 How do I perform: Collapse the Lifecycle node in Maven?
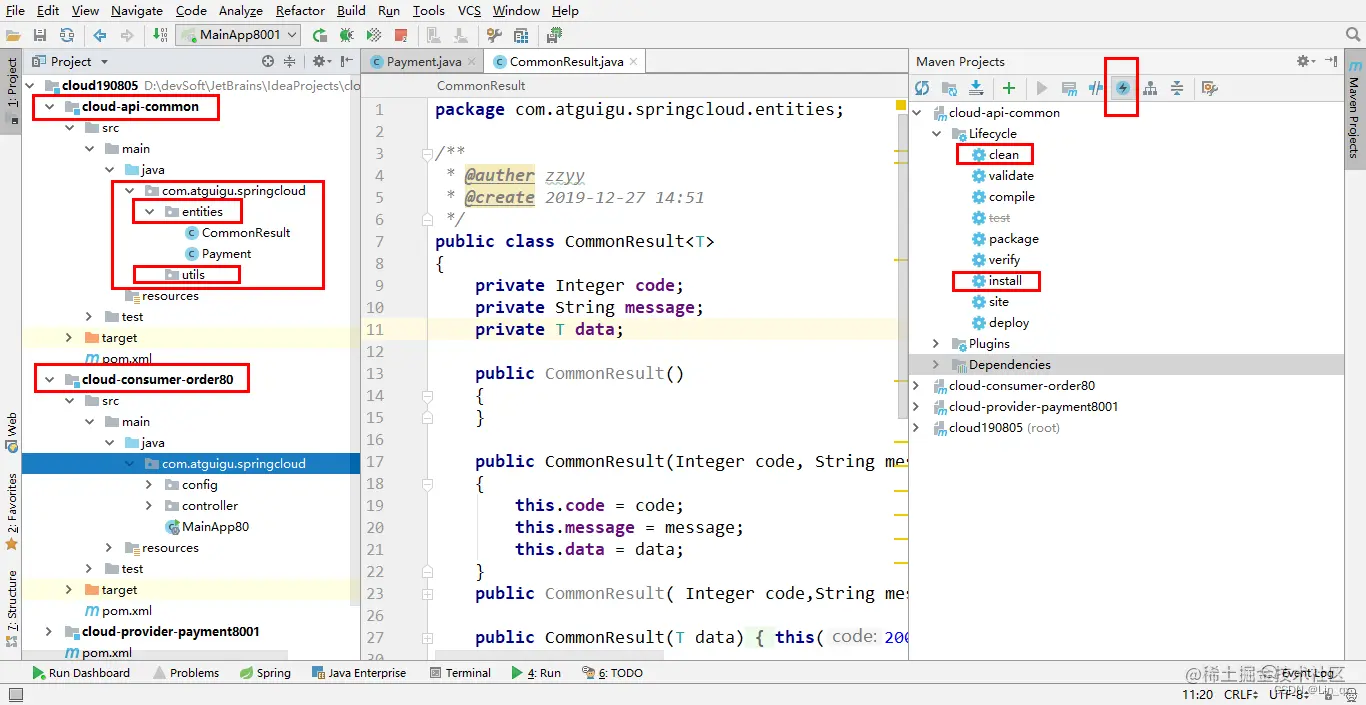[936, 134]
